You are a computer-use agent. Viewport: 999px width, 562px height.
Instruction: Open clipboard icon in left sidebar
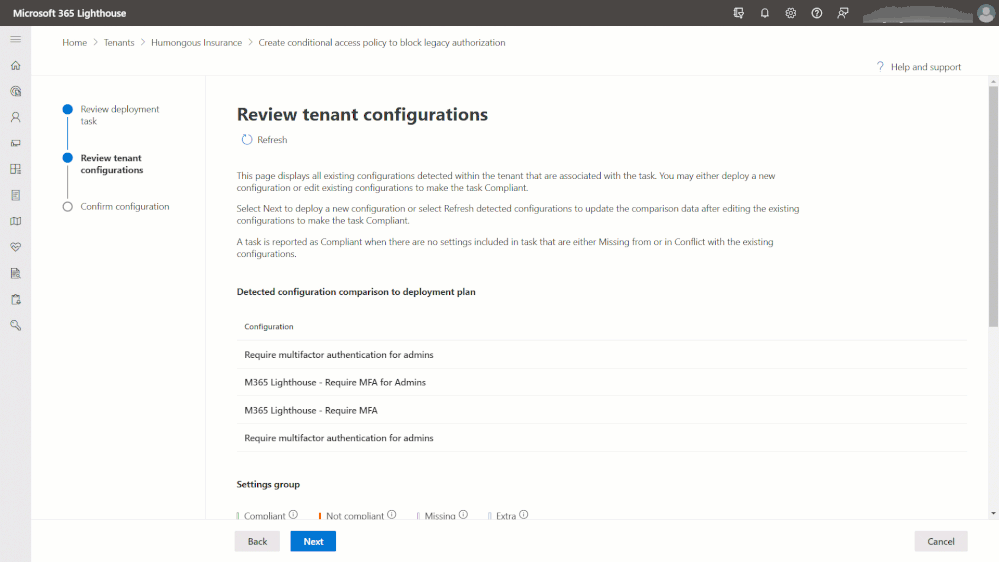[x=15, y=299]
